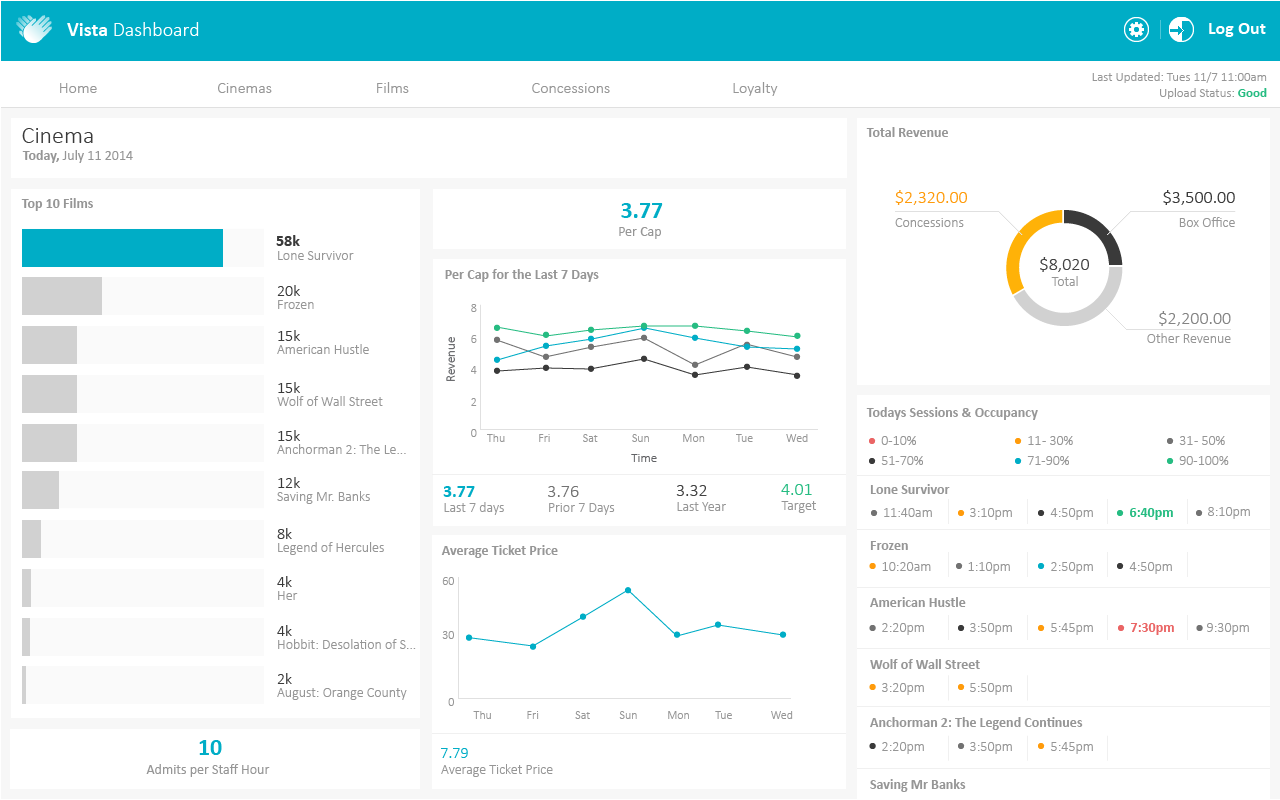This screenshot has height=800, width=1280.
Task: Click the 7.79 Average Ticket Price value
Action: tap(455, 753)
